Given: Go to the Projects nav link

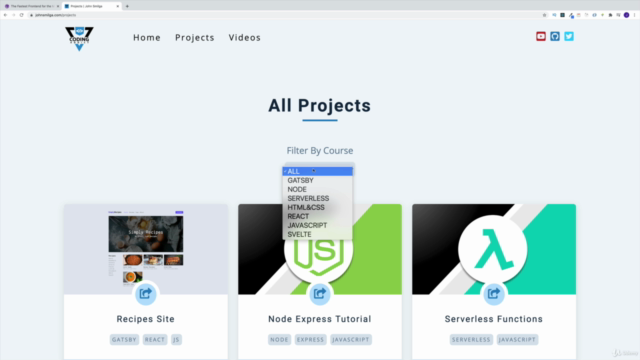Looking at the screenshot, I should pos(195,38).
